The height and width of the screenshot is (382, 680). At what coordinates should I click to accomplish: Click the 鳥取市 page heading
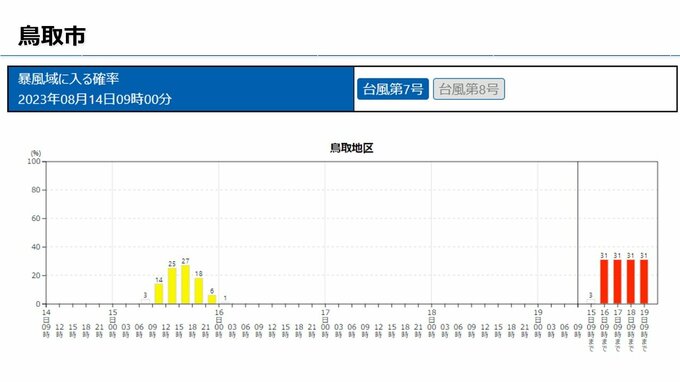pos(52,36)
